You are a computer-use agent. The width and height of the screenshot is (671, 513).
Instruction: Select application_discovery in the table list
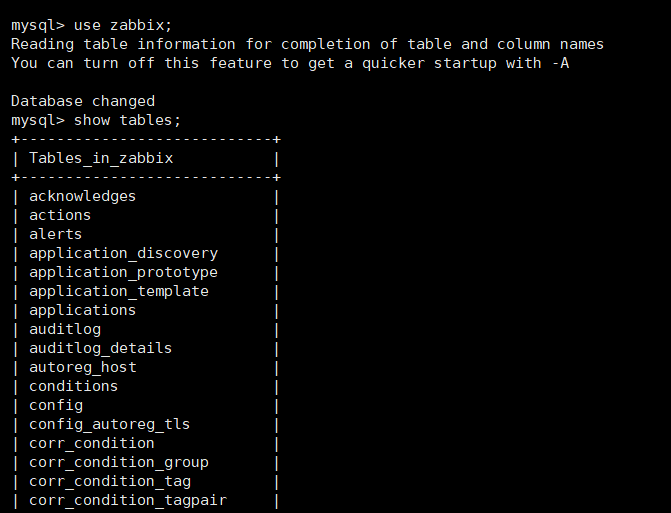(123, 253)
